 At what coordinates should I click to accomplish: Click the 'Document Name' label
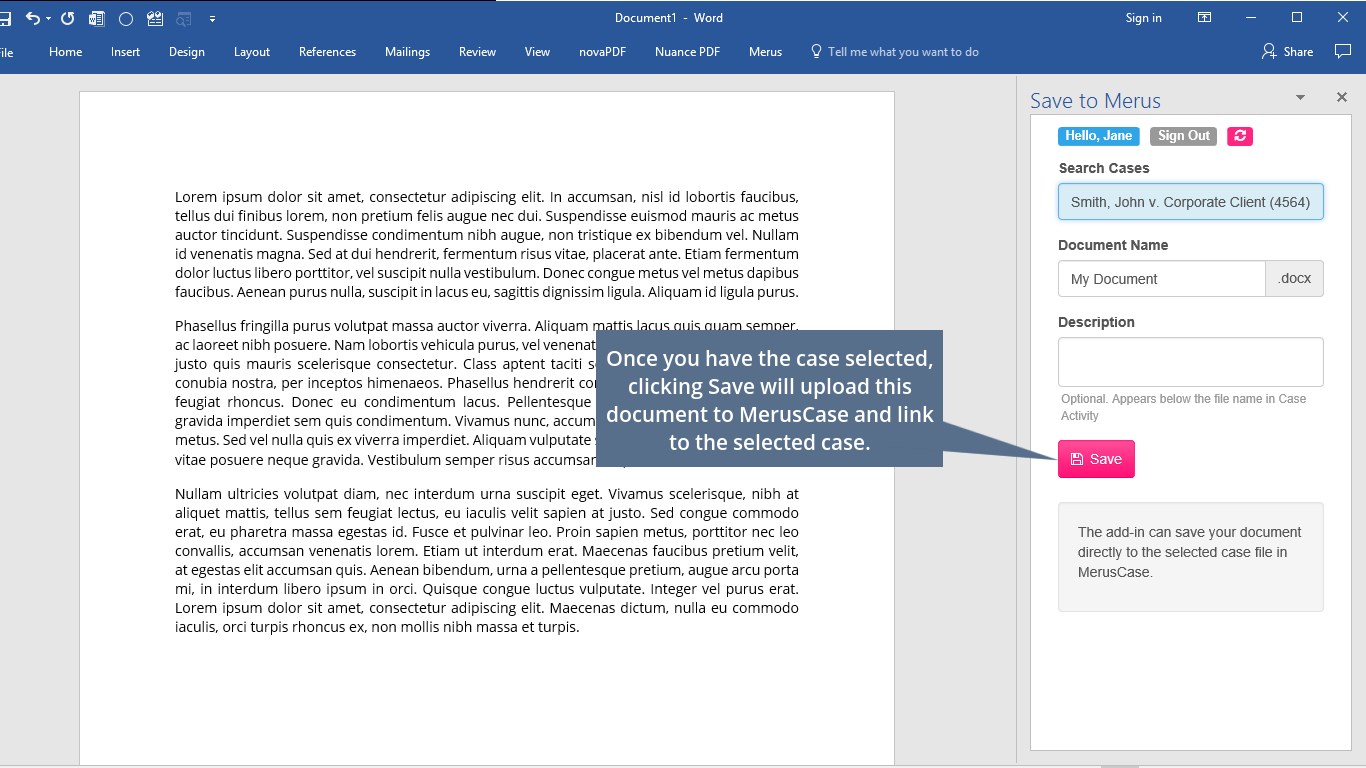point(1113,245)
